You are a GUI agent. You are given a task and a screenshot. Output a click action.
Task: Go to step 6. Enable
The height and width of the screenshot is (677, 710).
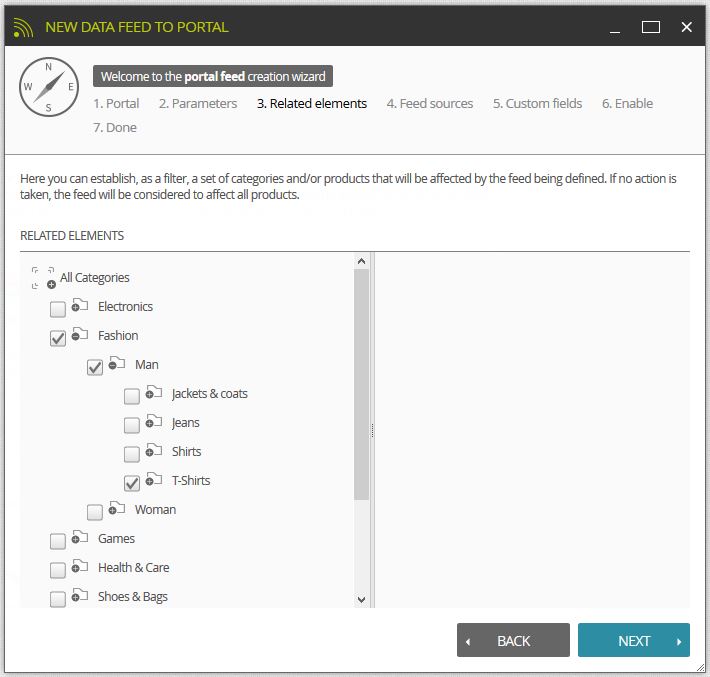[x=627, y=104]
